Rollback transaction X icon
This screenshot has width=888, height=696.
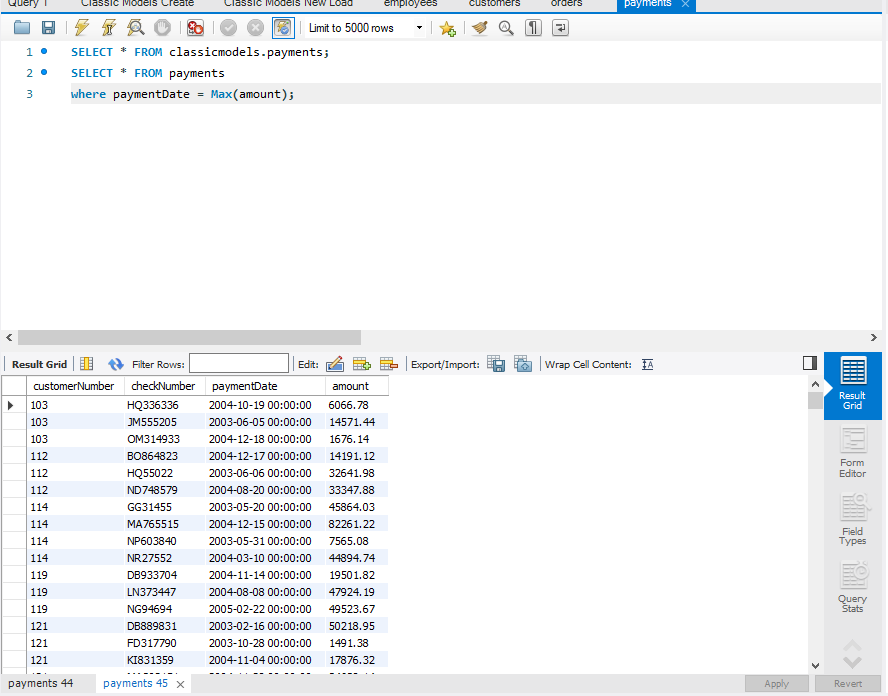(x=255, y=28)
